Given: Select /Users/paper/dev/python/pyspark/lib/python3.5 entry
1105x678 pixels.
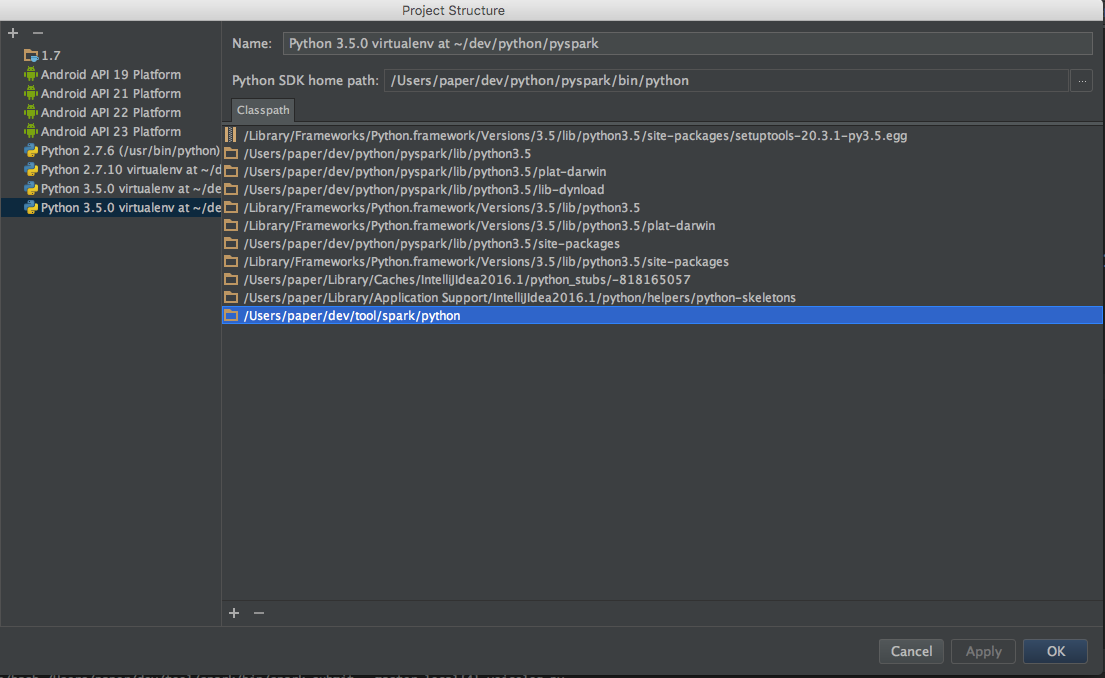Looking at the screenshot, I should click(x=662, y=154).
